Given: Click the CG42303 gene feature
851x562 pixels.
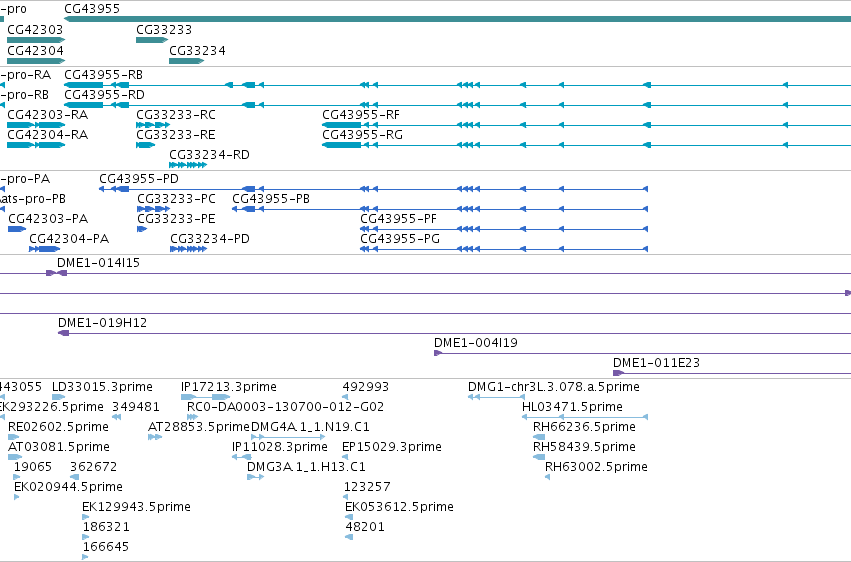Looking at the screenshot, I should [x=36, y=40].
